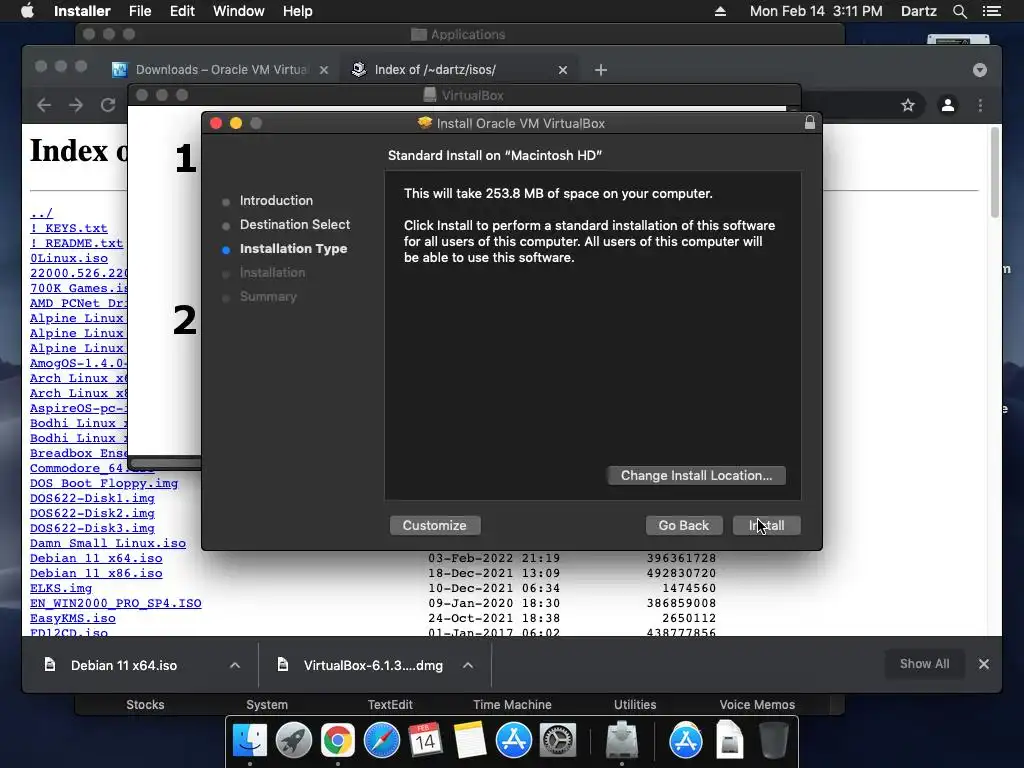Close the Downloads Oracle VM tab
Screen dimensions: 1024x768
[324, 70]
